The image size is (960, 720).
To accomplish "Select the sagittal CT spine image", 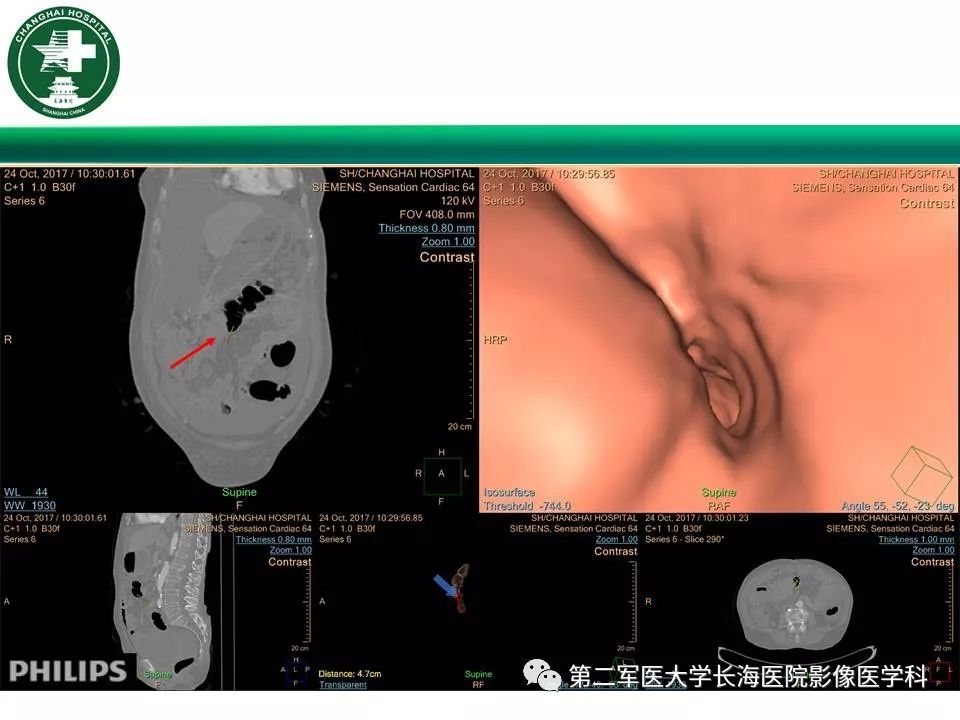I will [x=165, y=603].
